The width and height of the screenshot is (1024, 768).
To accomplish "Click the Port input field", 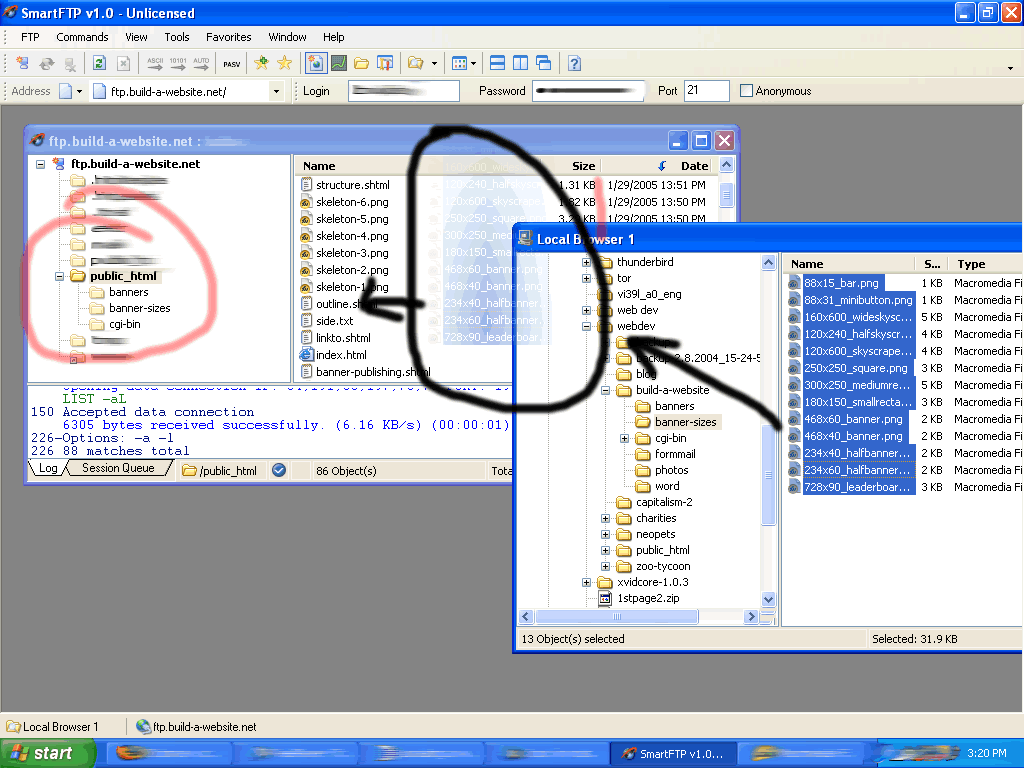I will (707, 91).
